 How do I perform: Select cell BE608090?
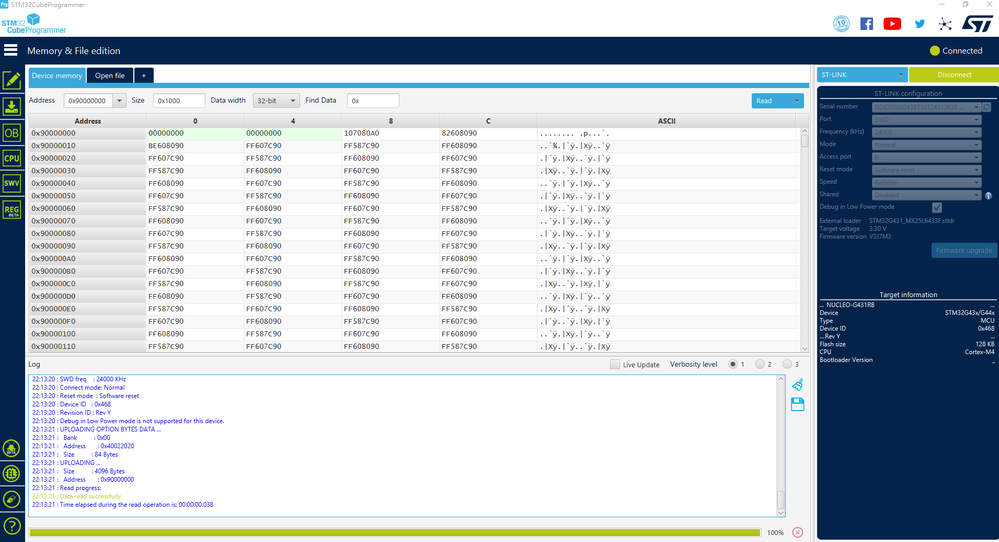195,146
